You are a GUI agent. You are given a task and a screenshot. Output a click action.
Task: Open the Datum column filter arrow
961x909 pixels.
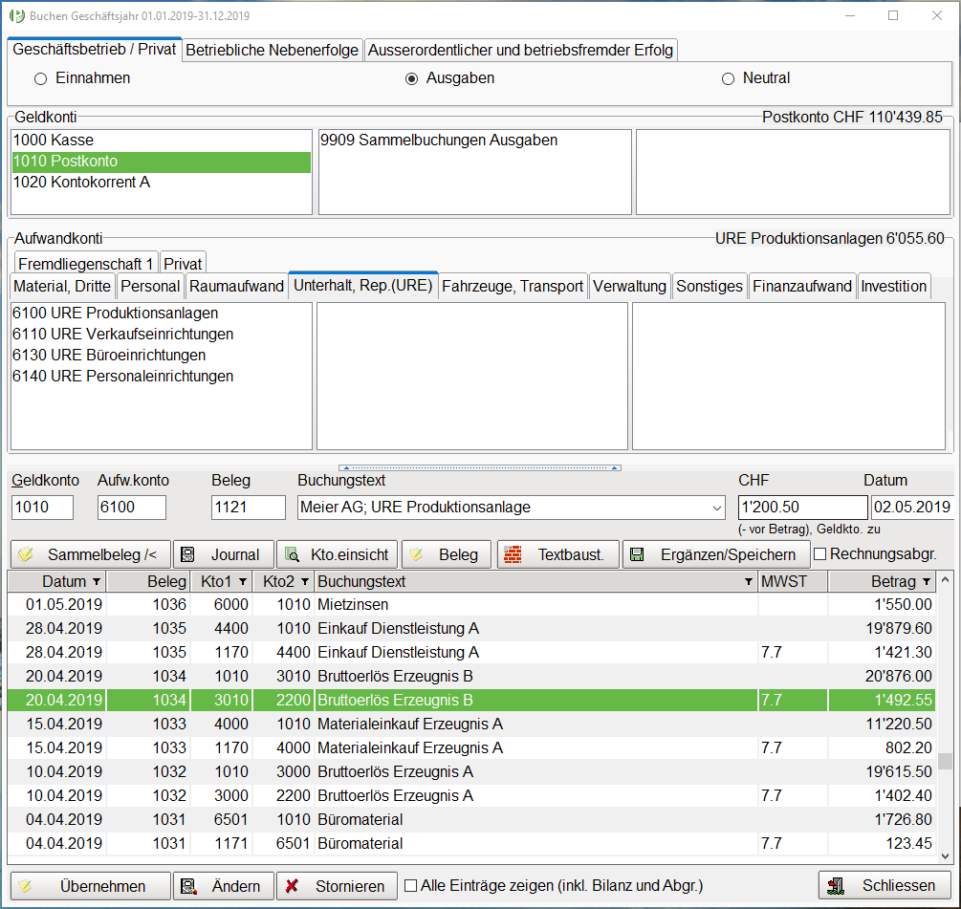[x=96, y=582]
